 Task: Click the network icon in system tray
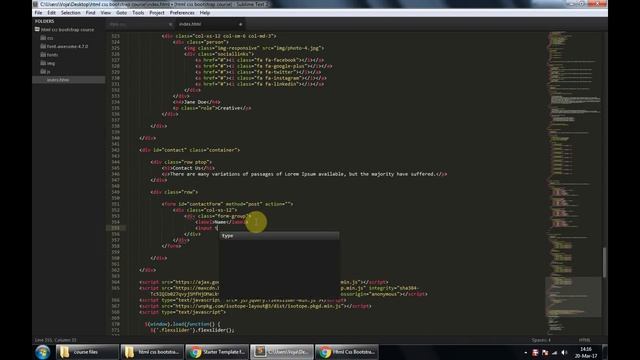[x=554, y=353]
